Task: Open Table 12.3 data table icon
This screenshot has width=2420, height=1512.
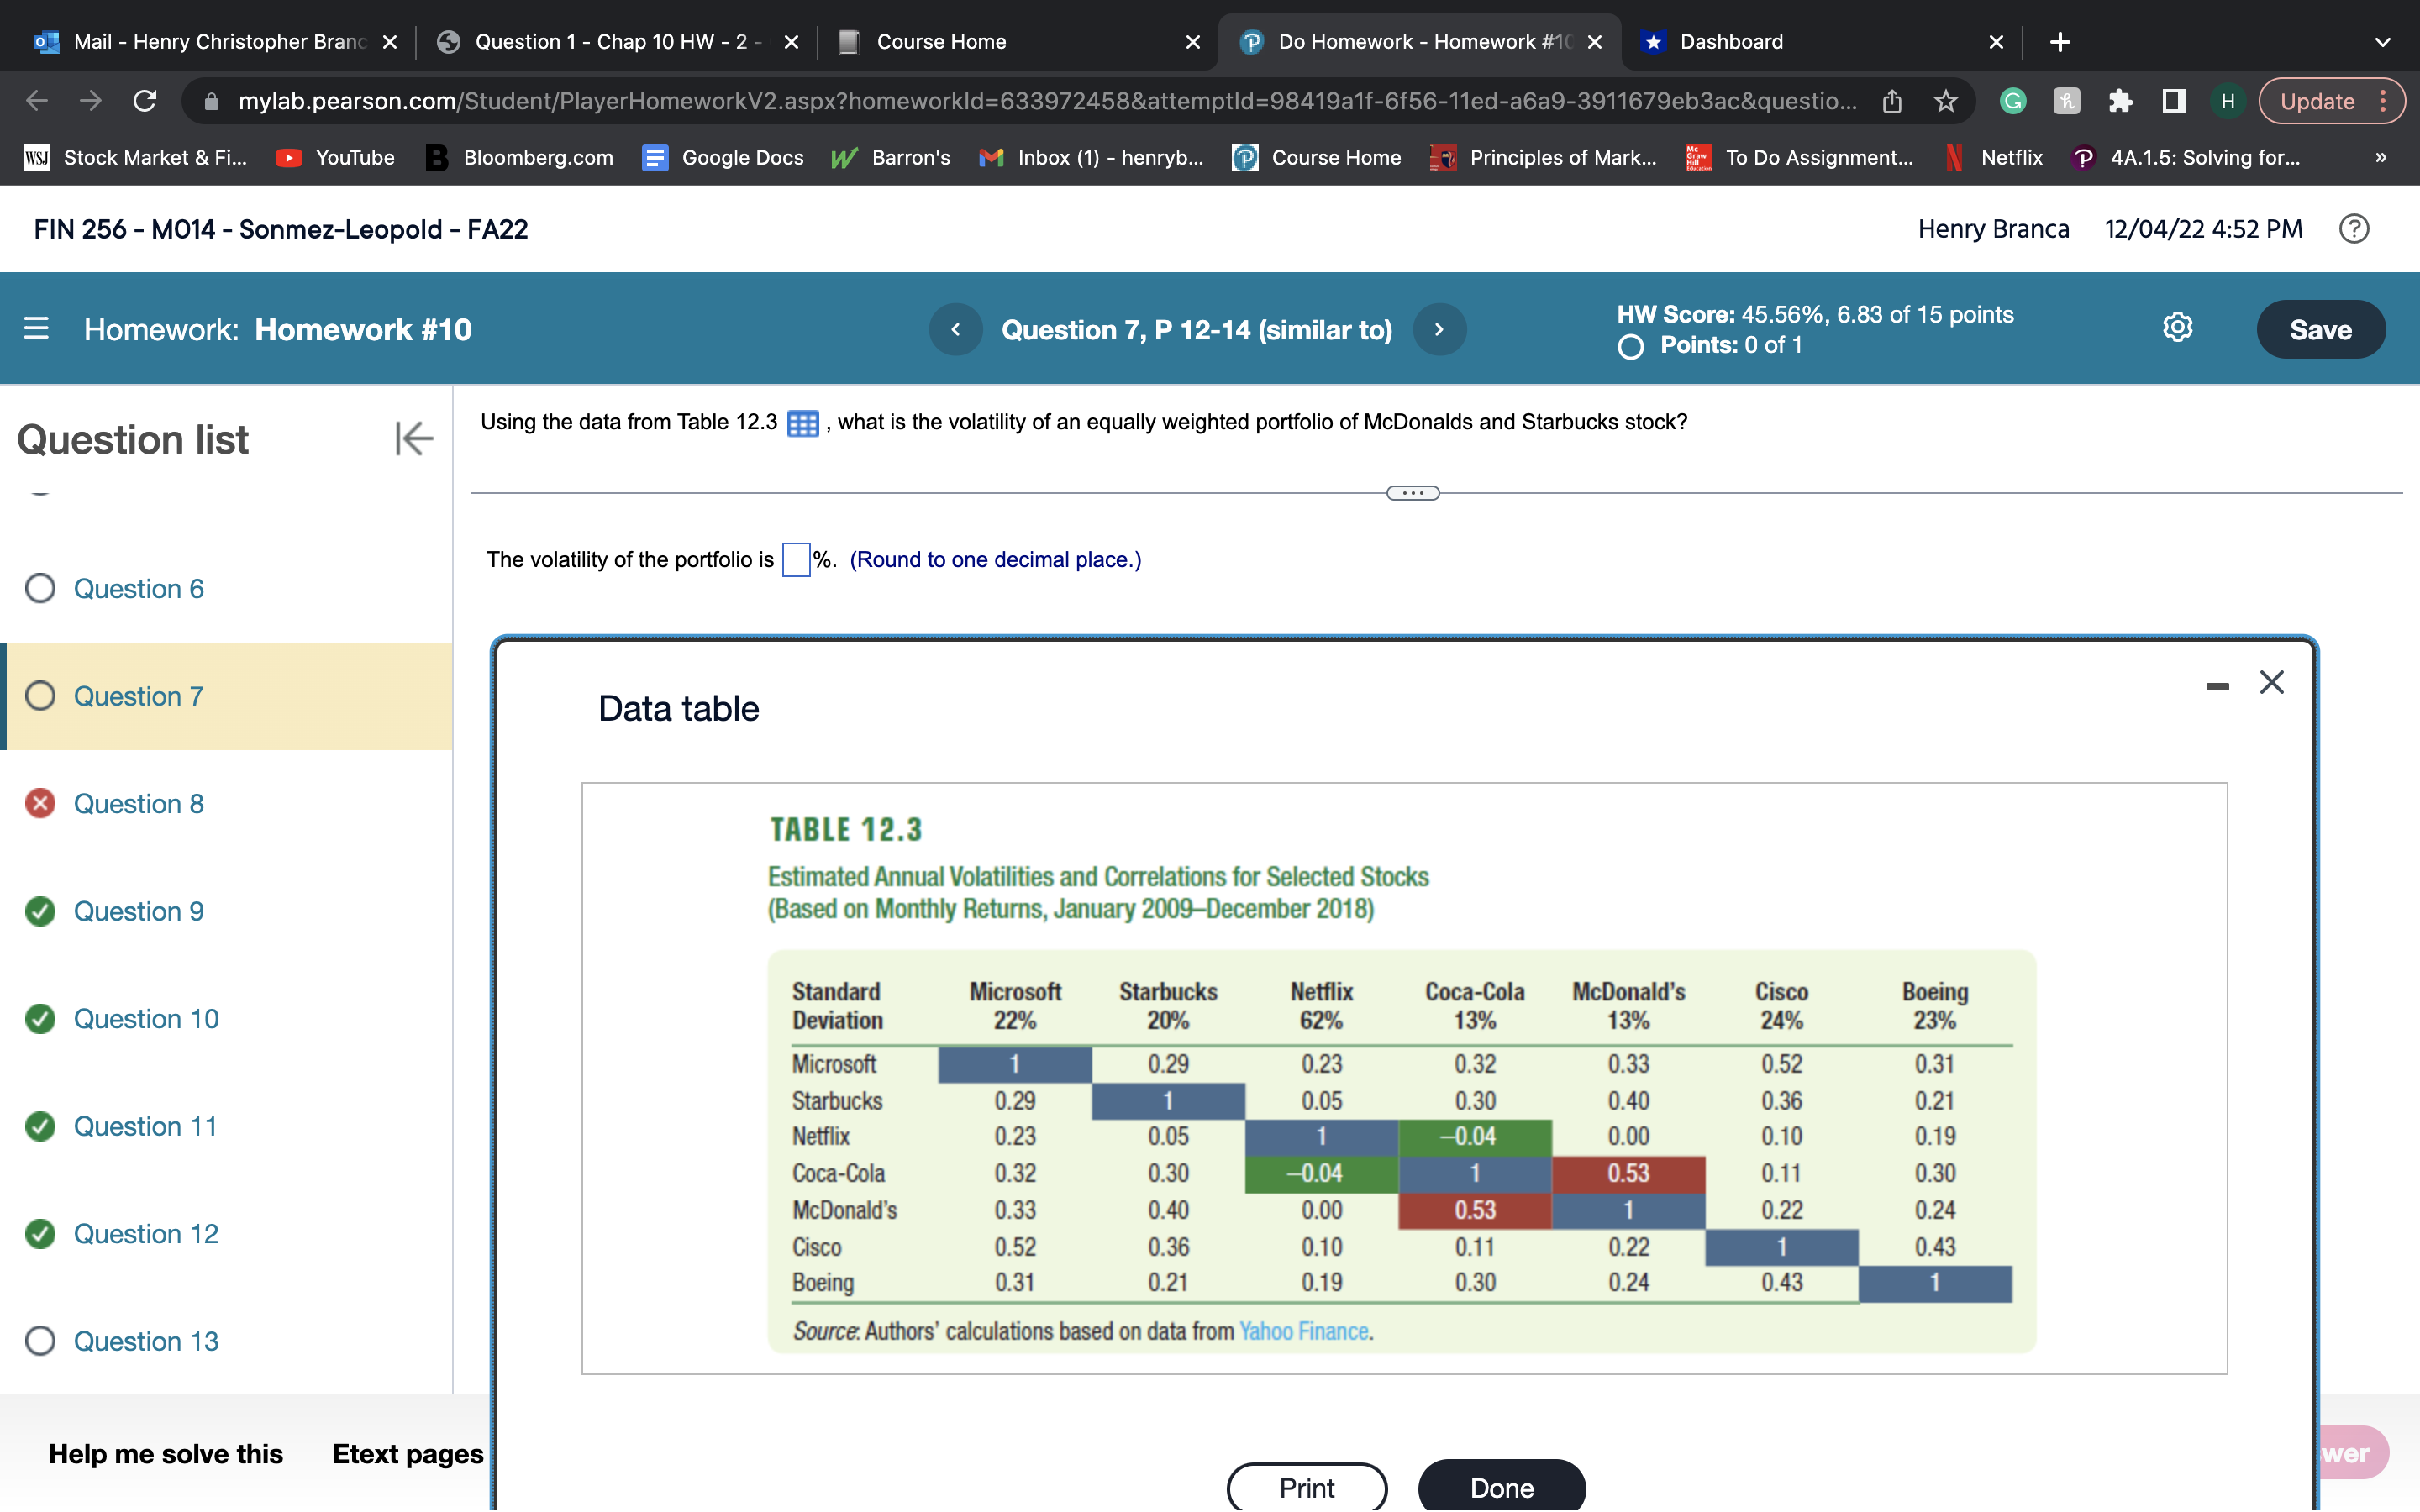Action: pyautogui.click(x=802, y=423)
